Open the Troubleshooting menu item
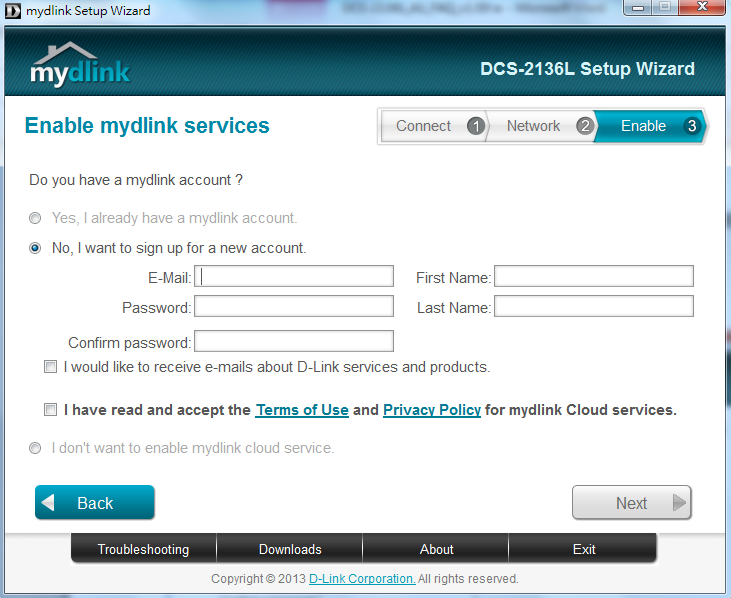 click(143, 549)
